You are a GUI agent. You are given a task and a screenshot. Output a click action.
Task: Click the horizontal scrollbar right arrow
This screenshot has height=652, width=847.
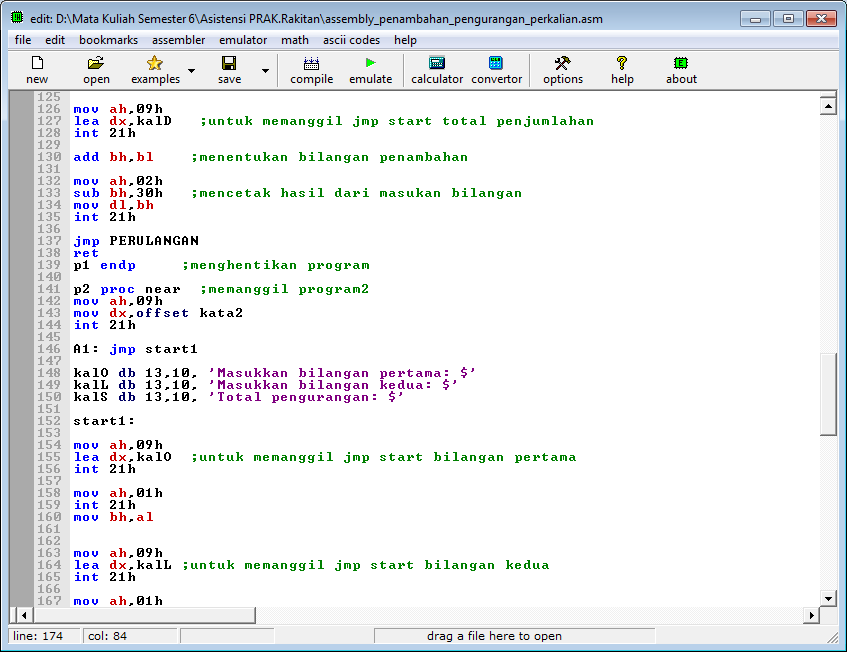pos(811,615)
